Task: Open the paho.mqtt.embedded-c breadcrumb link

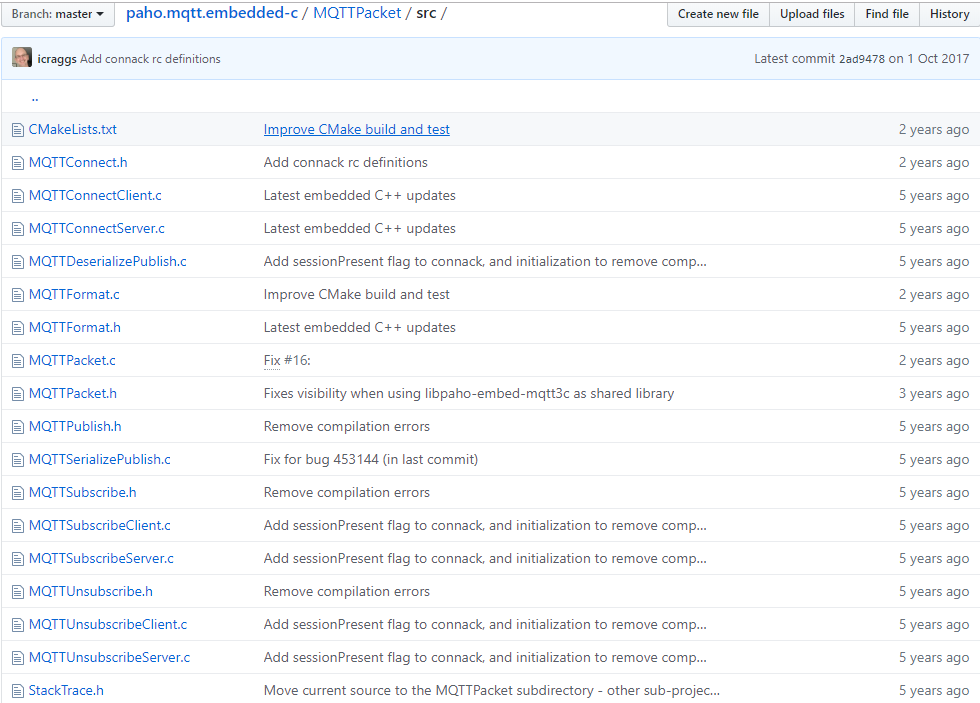Action: (212, 13)
